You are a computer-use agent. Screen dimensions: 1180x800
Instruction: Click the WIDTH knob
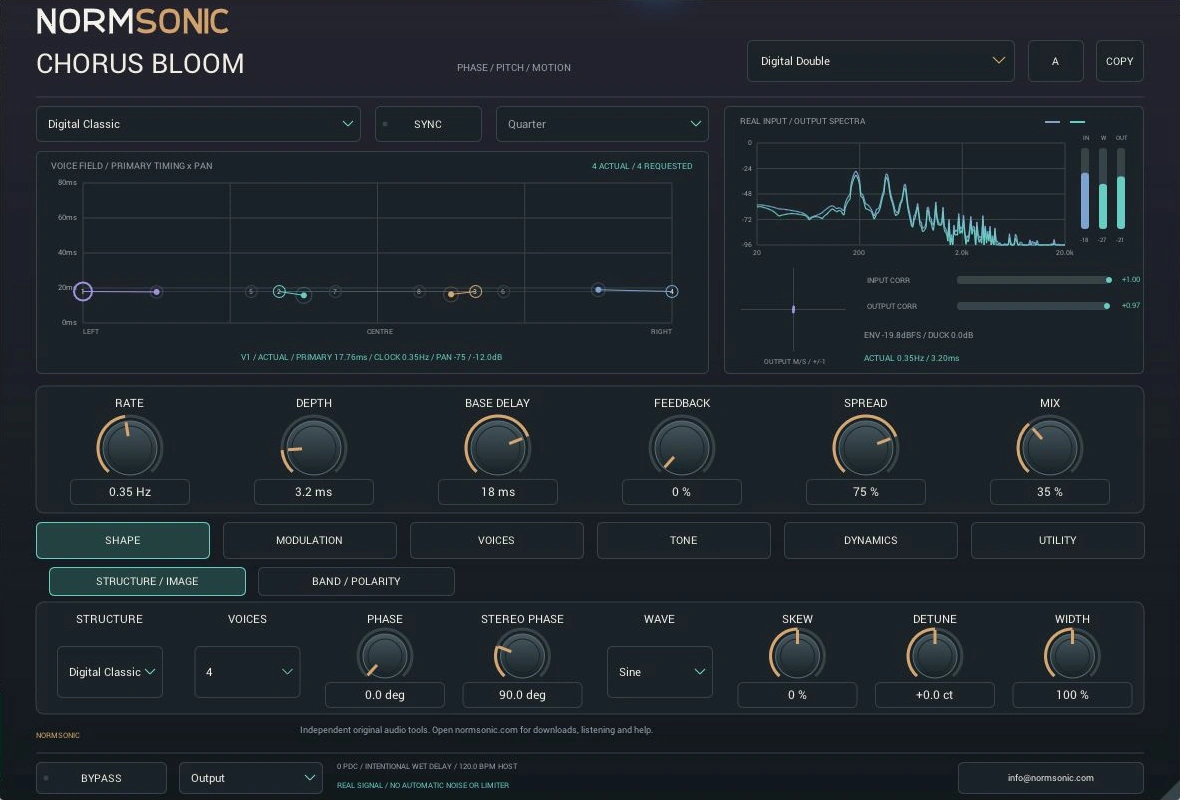[x=1072, y=655]
